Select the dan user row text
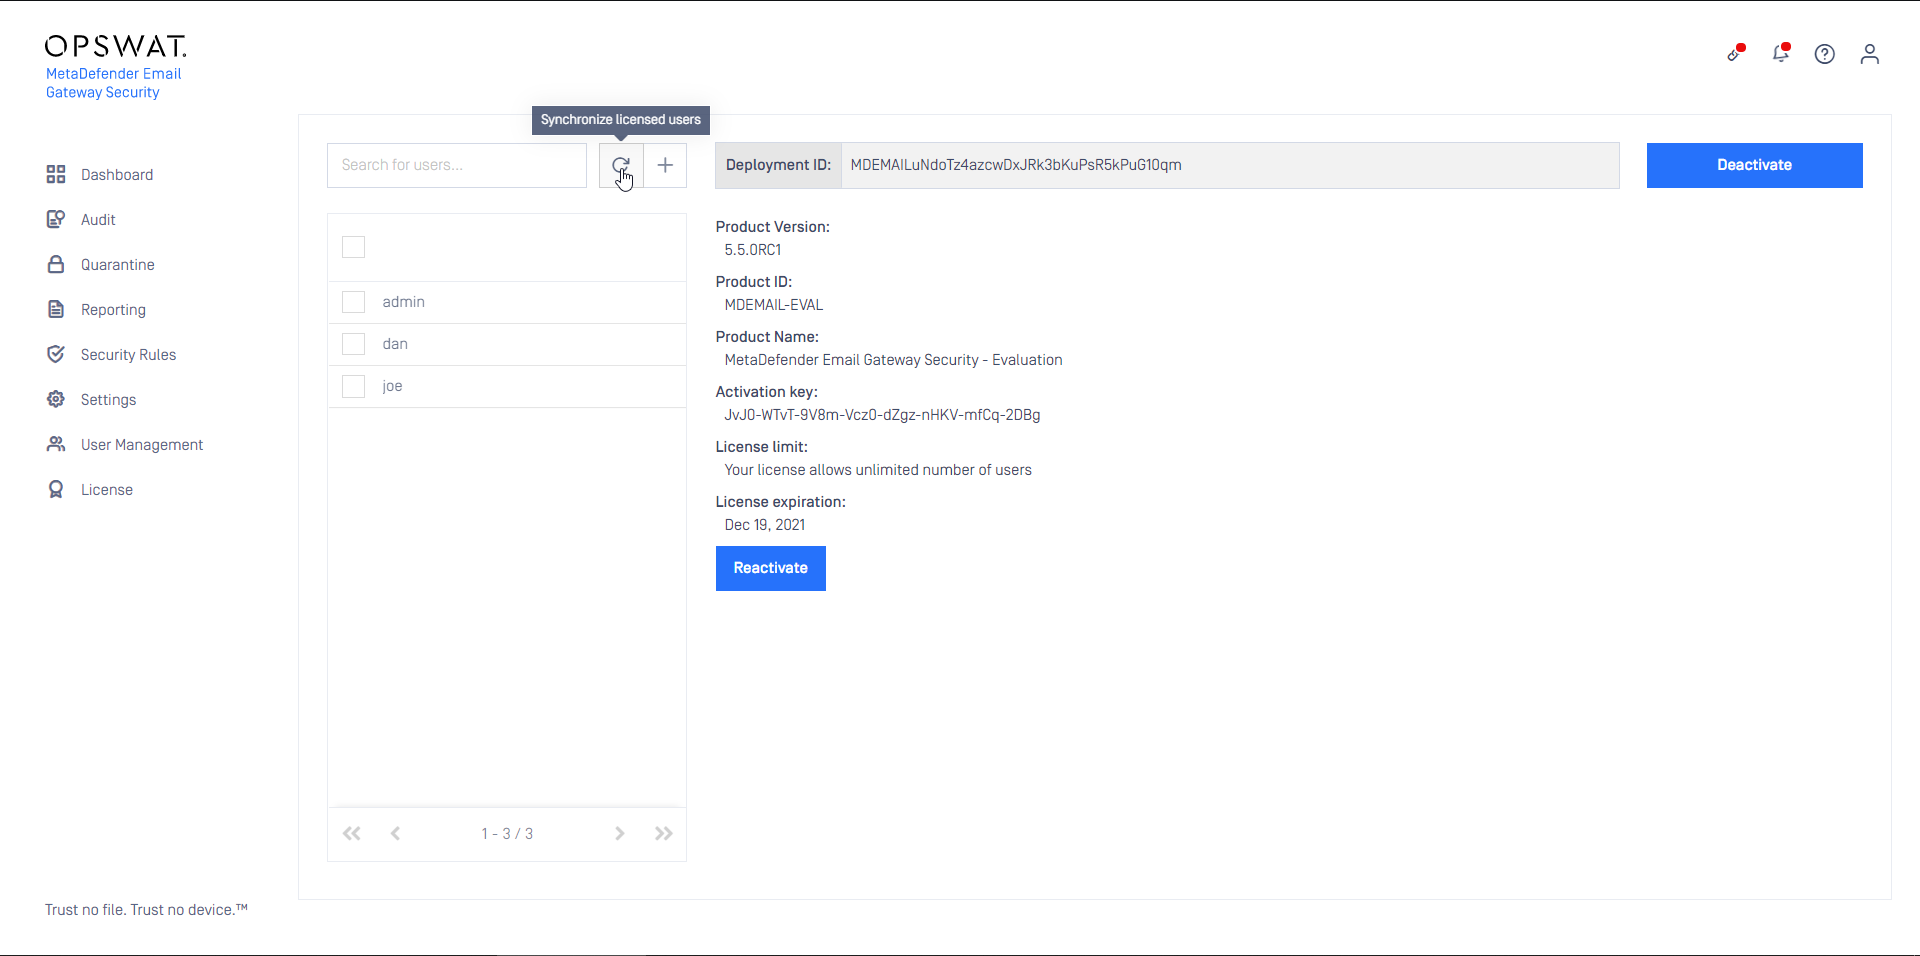Viewport: 1920px width, 956px height. 395,344
